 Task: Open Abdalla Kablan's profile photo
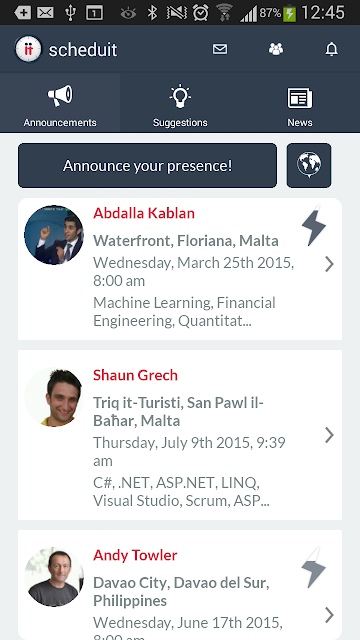point(54,235)
